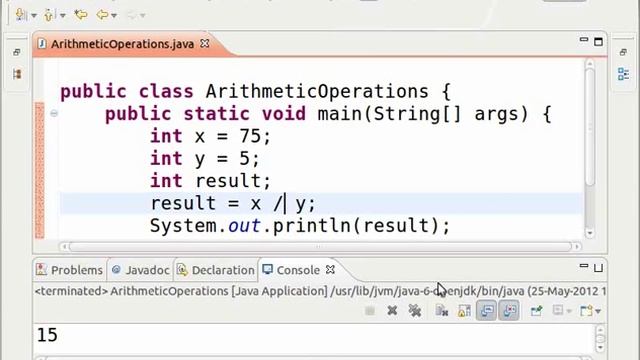Restore the left collapsed view stack
This screenshot has height=360, width=640.
click(x=17, y=52)
